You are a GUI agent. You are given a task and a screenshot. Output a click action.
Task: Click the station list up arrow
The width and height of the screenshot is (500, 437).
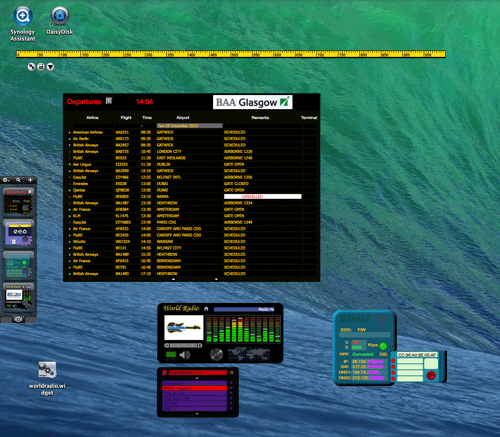(x=197, y=378)
